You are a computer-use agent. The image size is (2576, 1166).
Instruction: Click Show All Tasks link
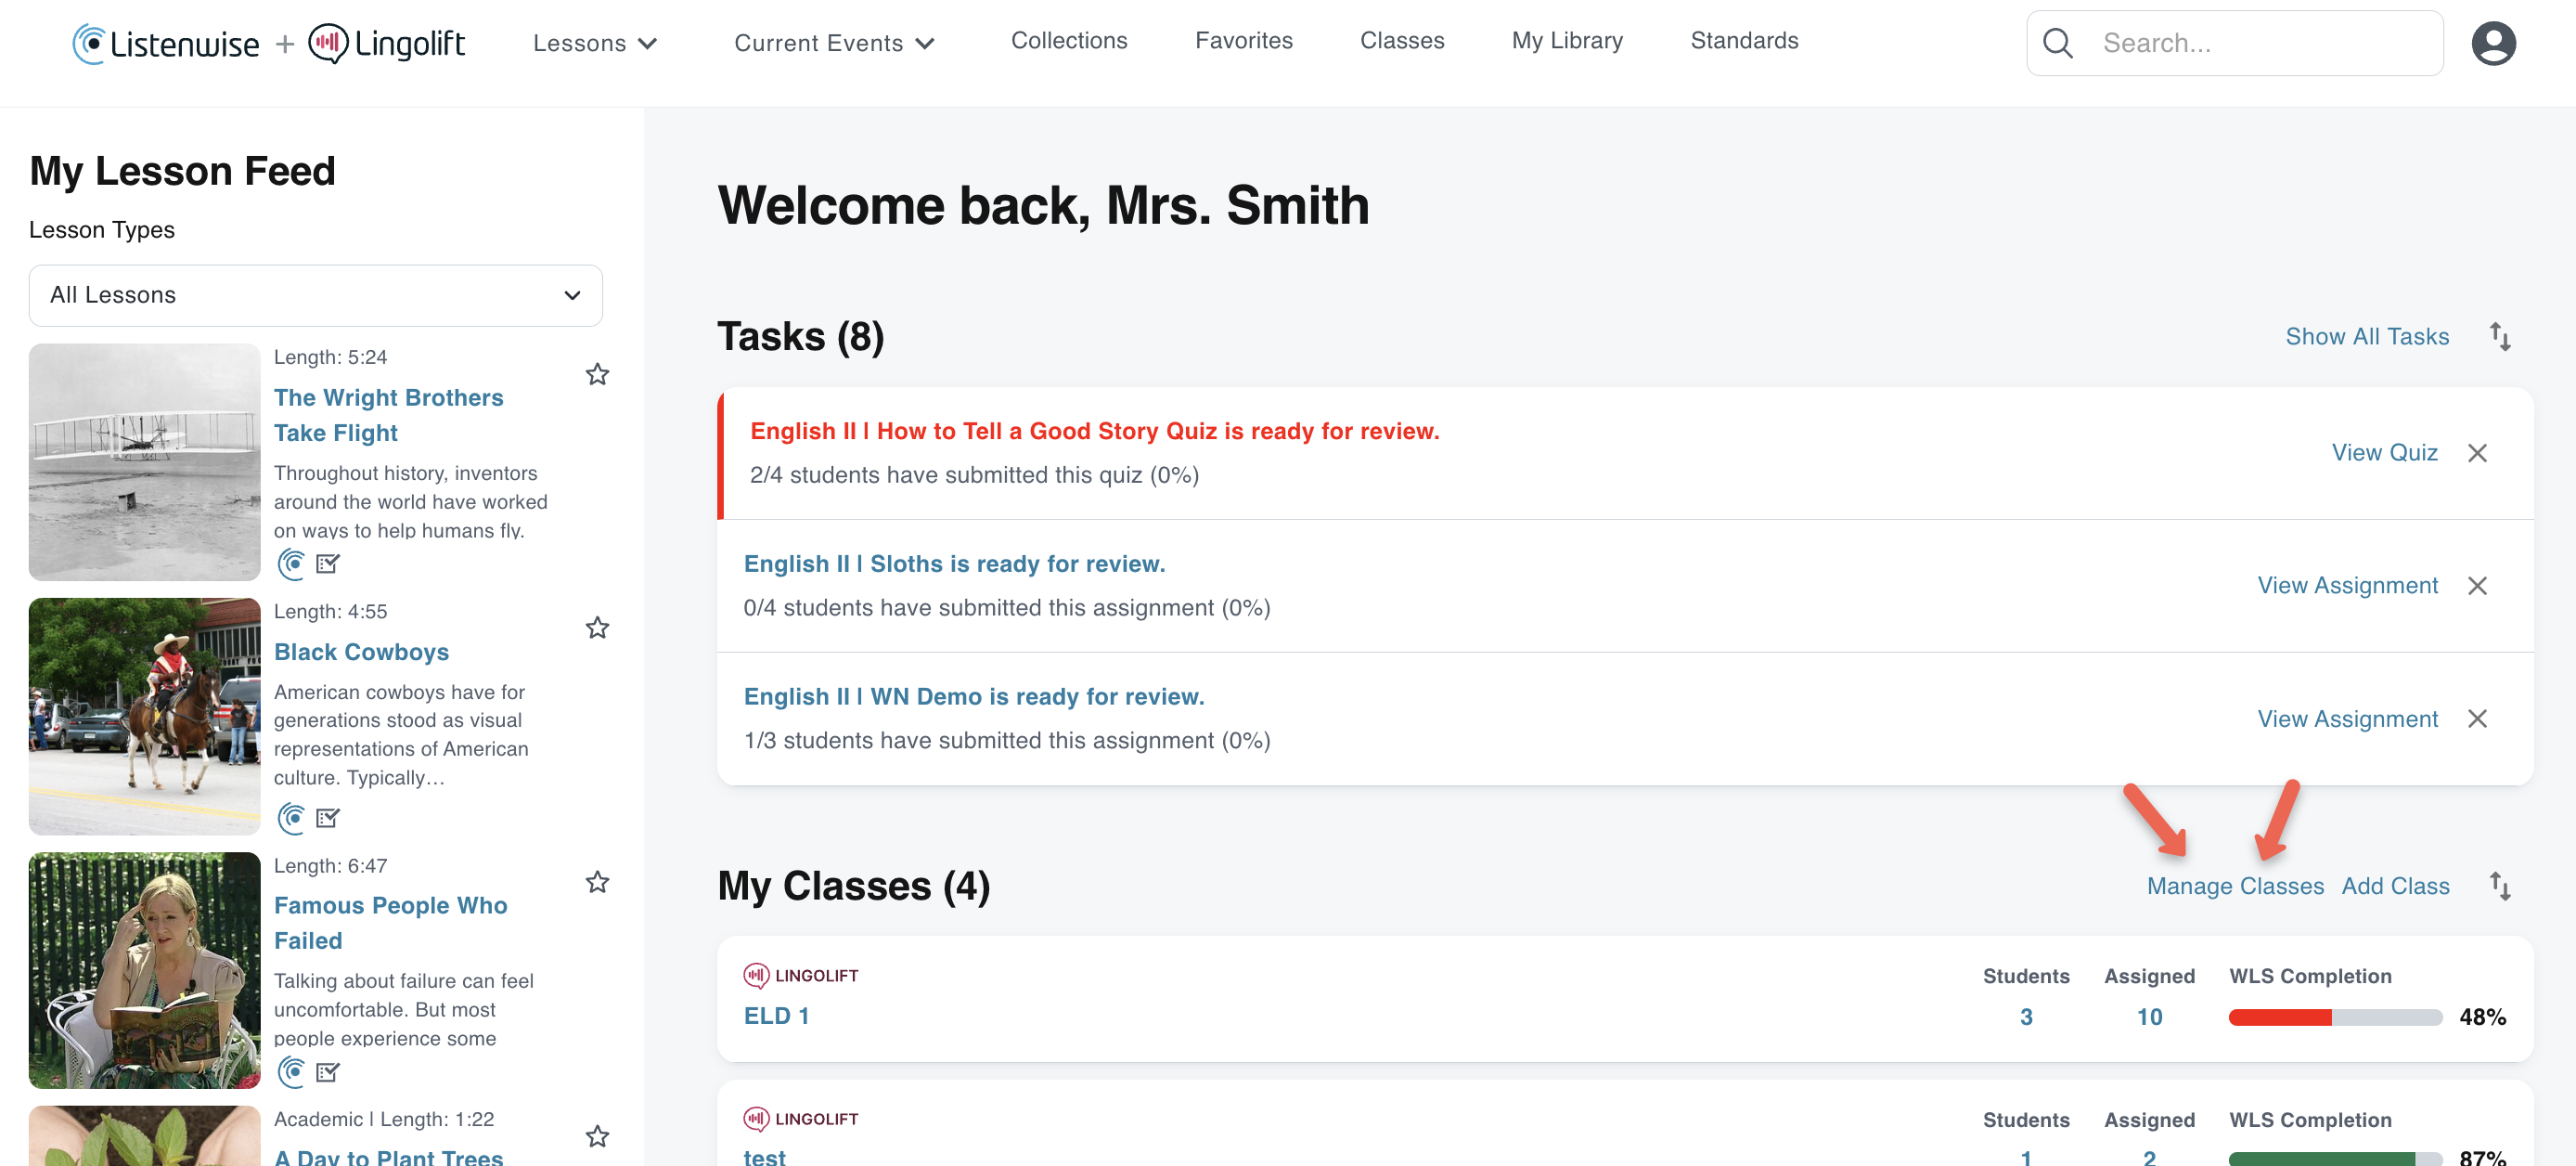2367,336
